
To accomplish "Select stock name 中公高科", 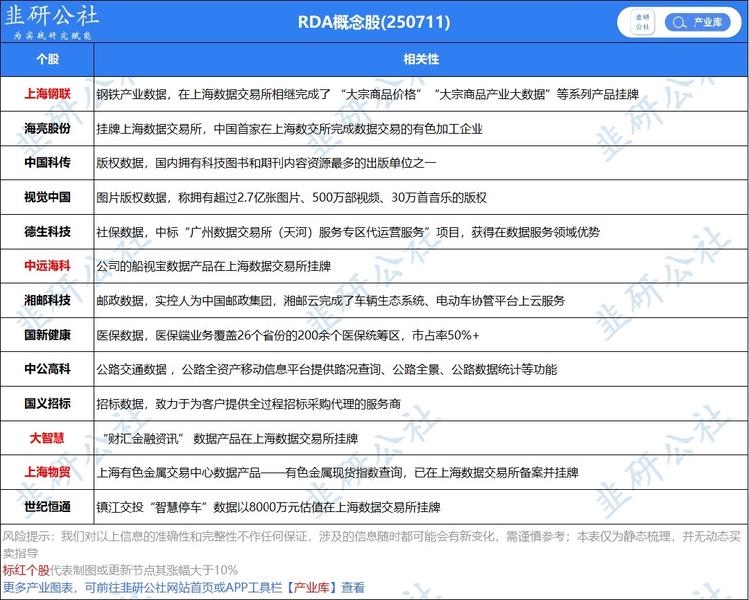I will (47, 369).
